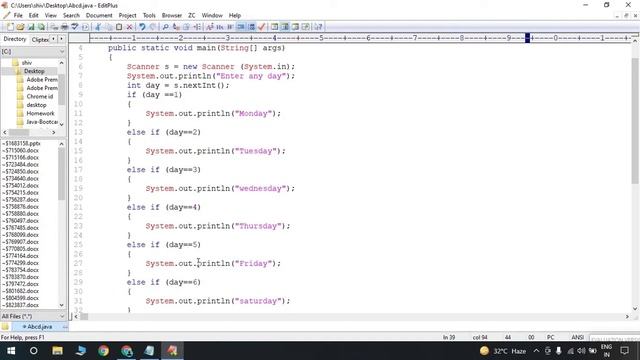Click the 'public static void main' code line

pos(196,48)
